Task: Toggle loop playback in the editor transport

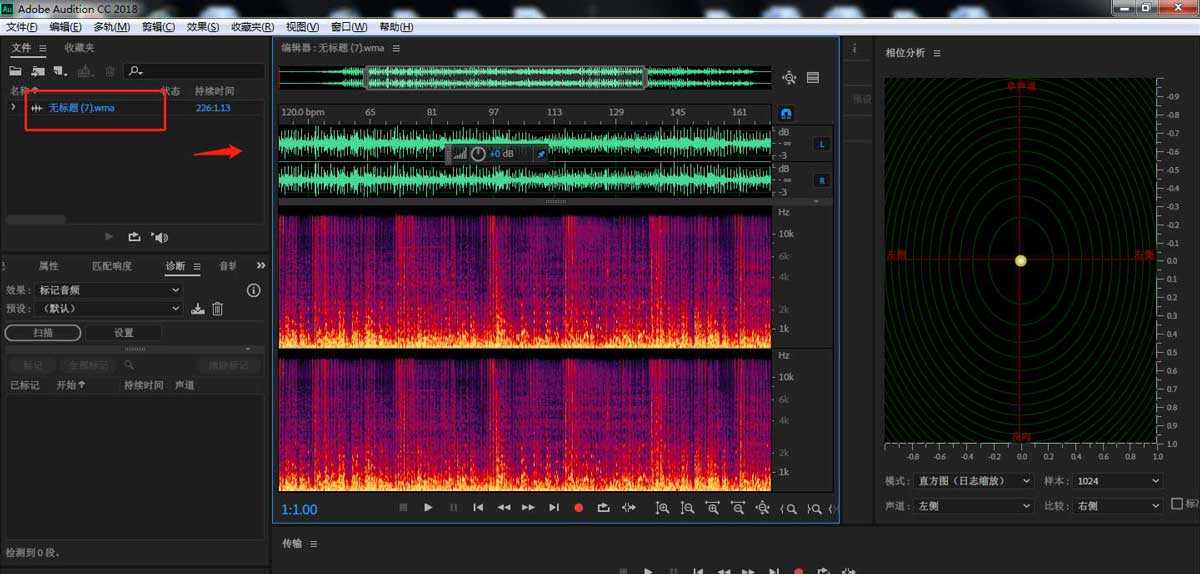Action: 603,508
